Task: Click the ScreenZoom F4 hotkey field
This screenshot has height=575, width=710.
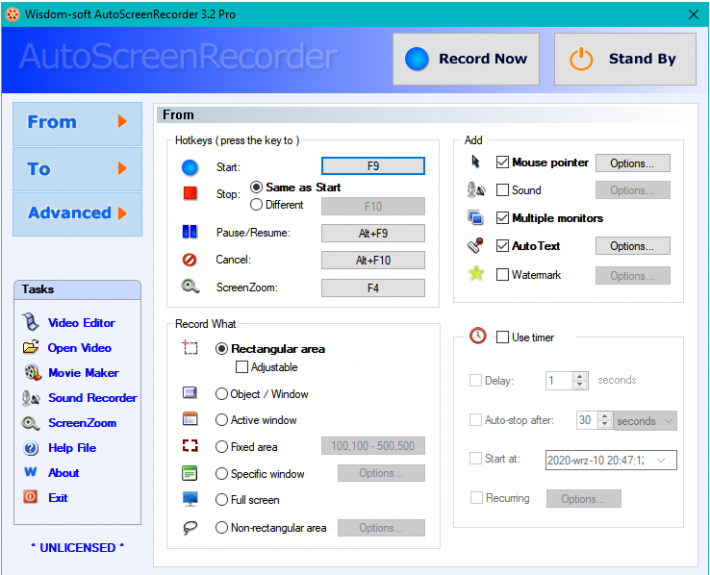Action: coord(373,288)
